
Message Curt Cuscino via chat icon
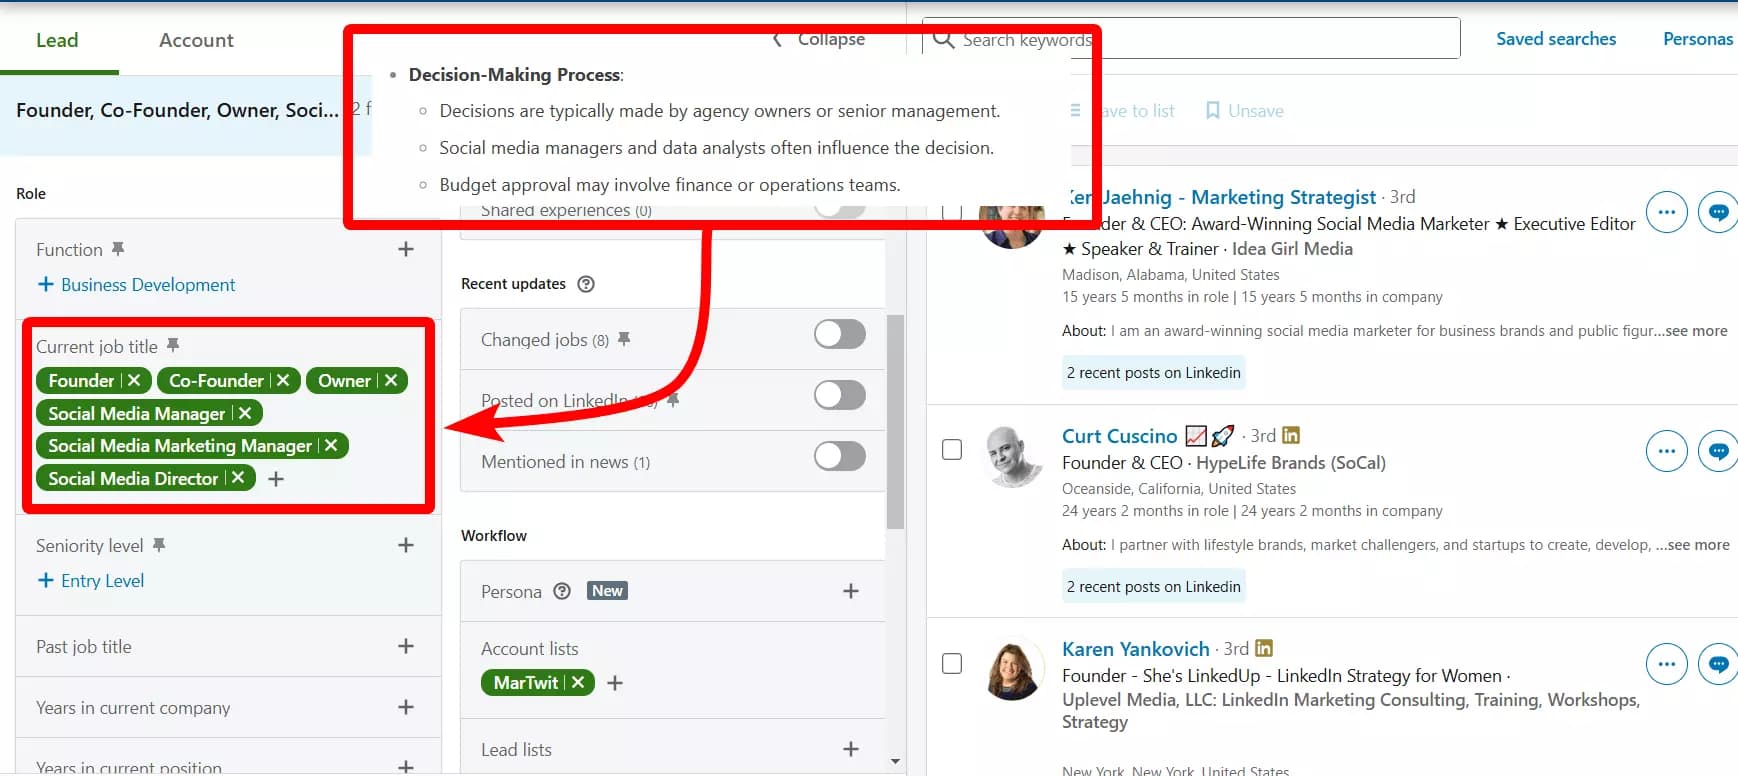[1718, 451]
